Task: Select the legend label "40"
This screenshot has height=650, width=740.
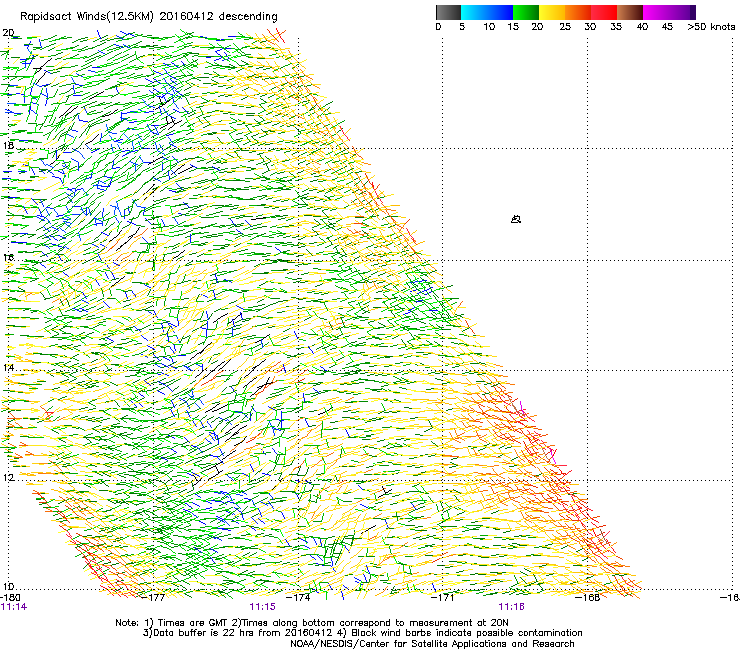Action: pyautogui.click(x=642, y=27)
